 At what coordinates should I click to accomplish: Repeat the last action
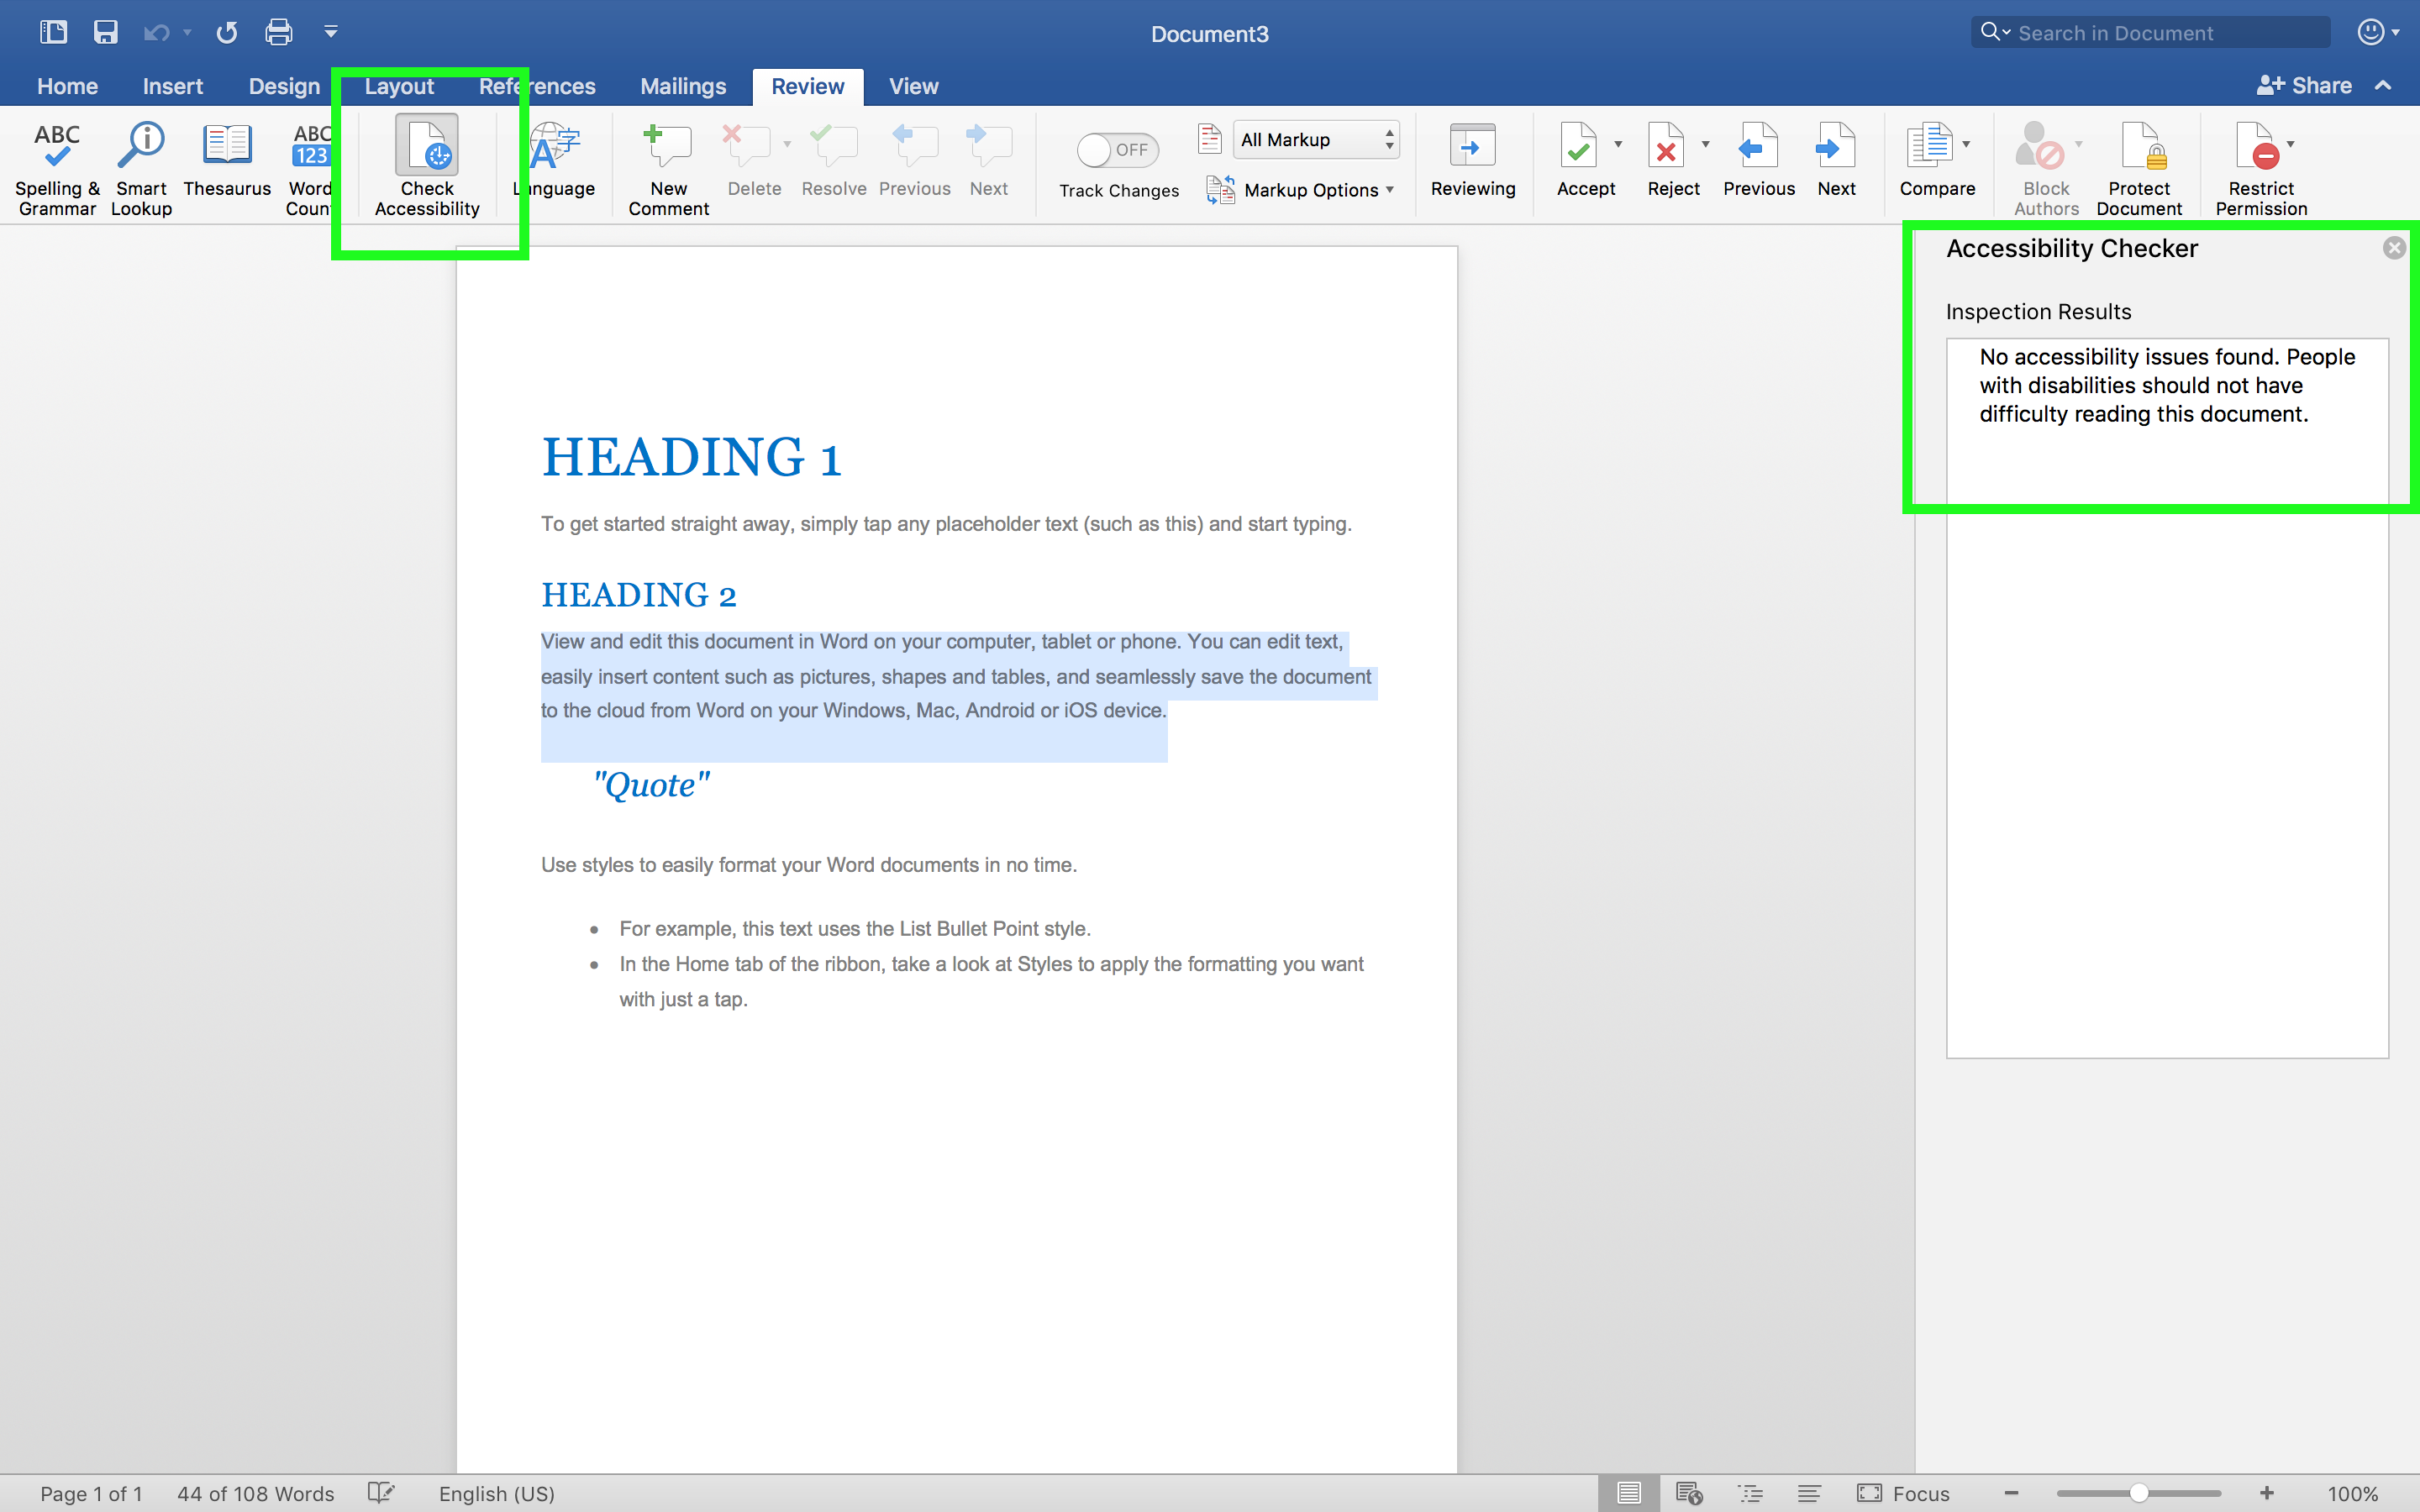pyautogui.click(x=227, y=33)
